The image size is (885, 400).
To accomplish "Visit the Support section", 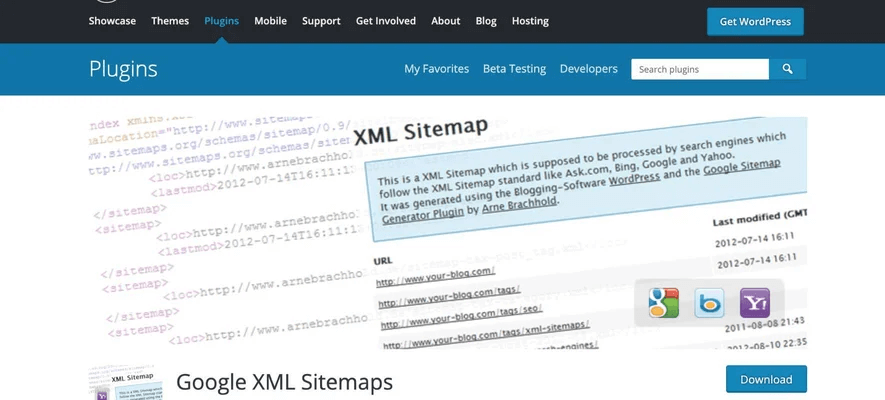I will click(x=321, y=21).
